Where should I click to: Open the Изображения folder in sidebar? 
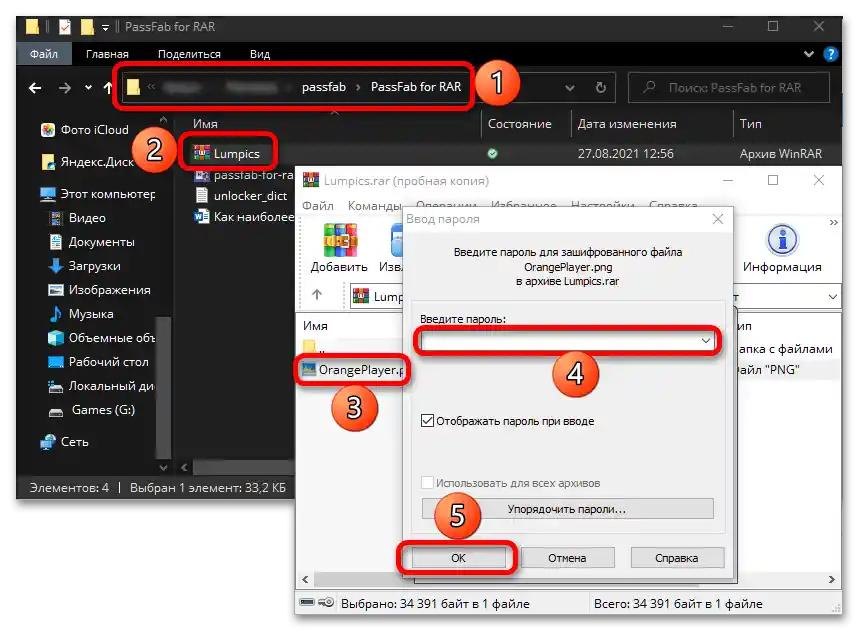[x=100, y=290]
